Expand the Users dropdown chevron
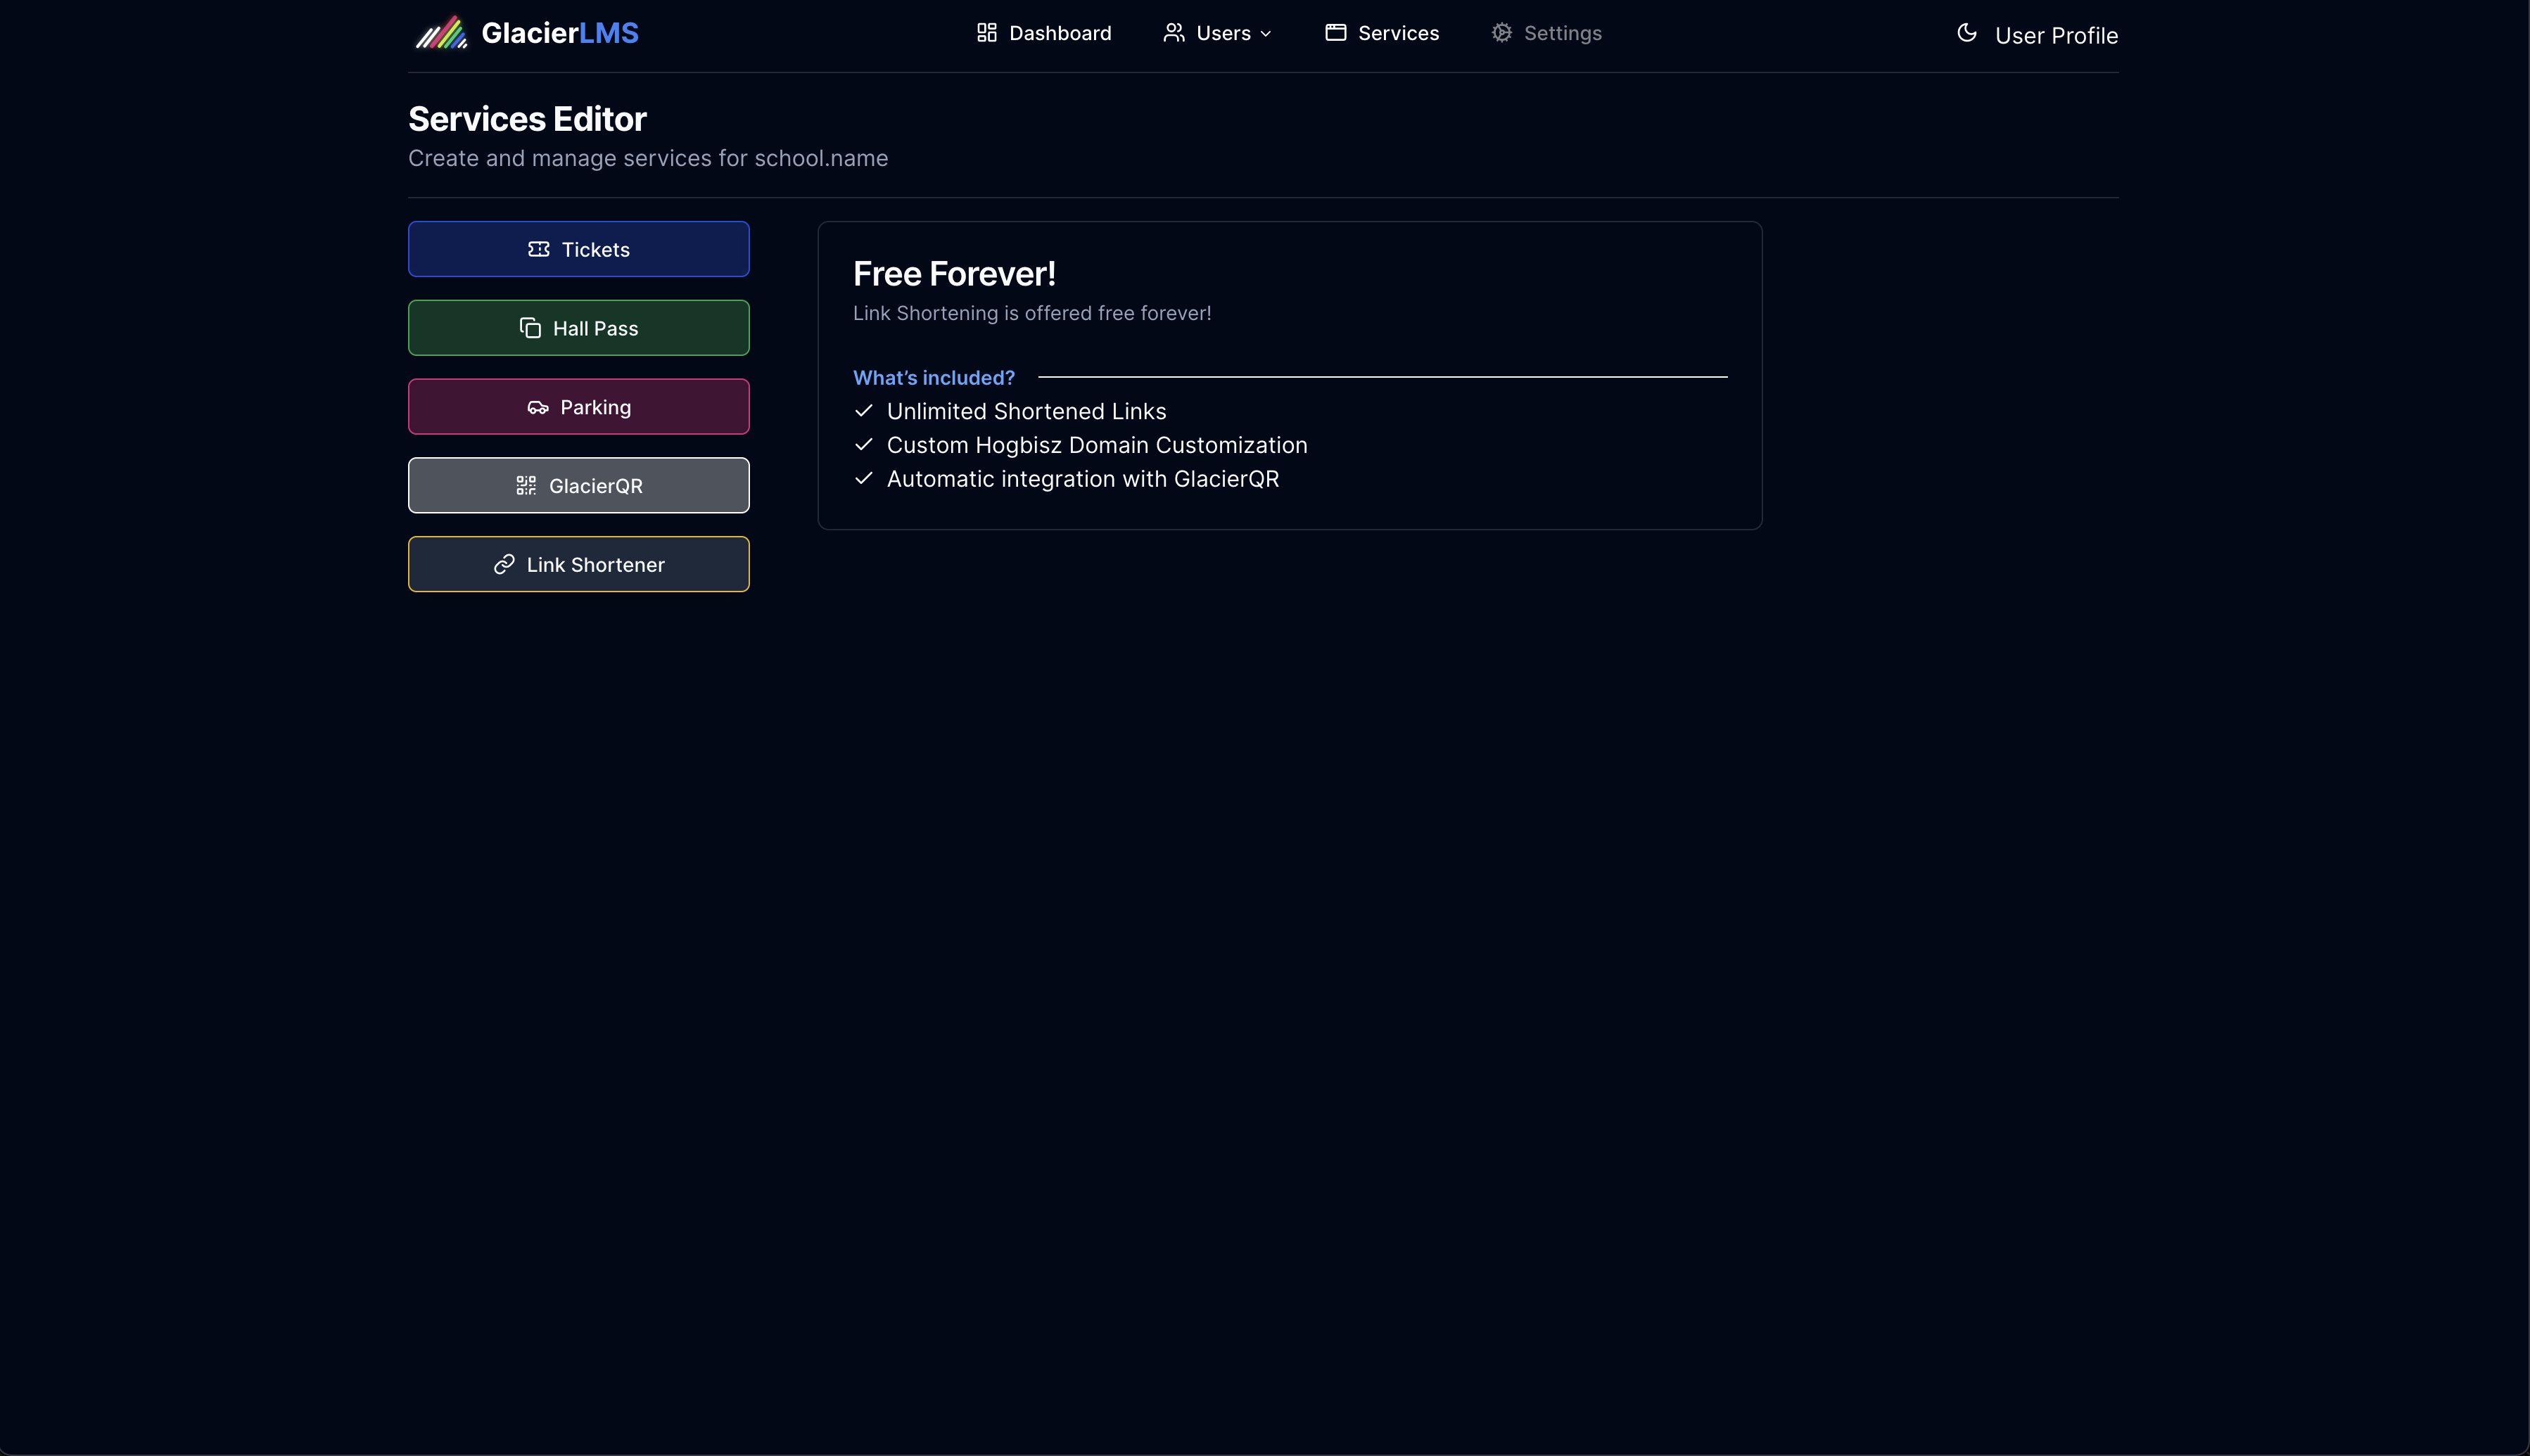2530x1456 pixels. (1266, 34)
